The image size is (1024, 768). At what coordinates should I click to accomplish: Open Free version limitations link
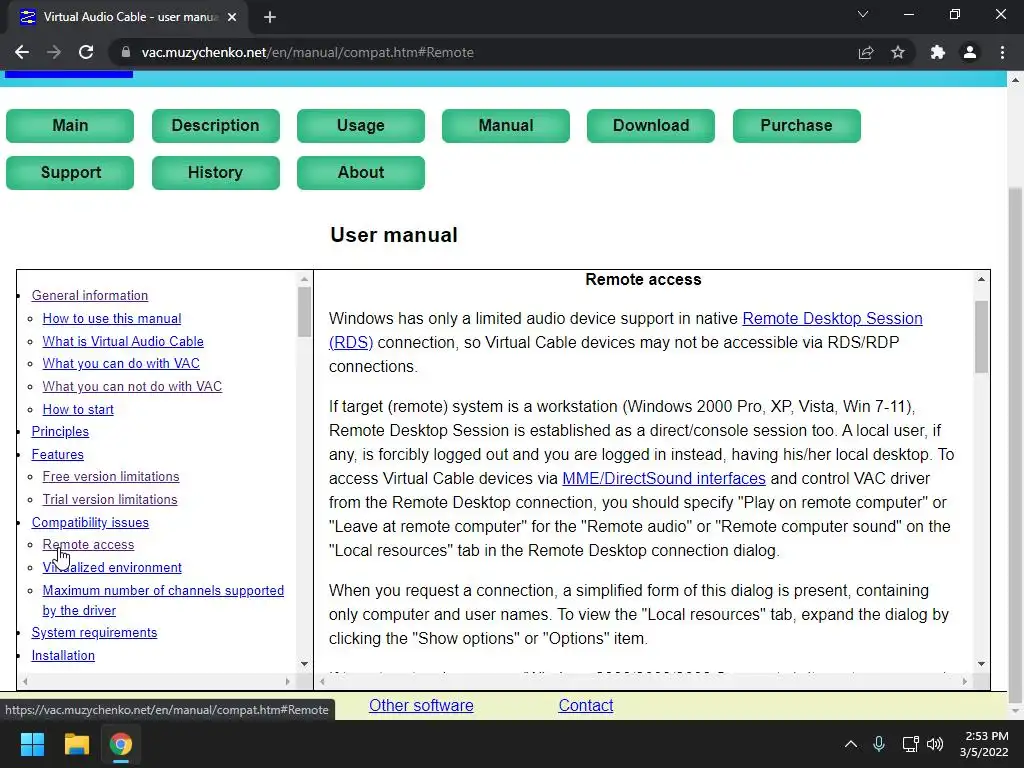click(110, 476)
